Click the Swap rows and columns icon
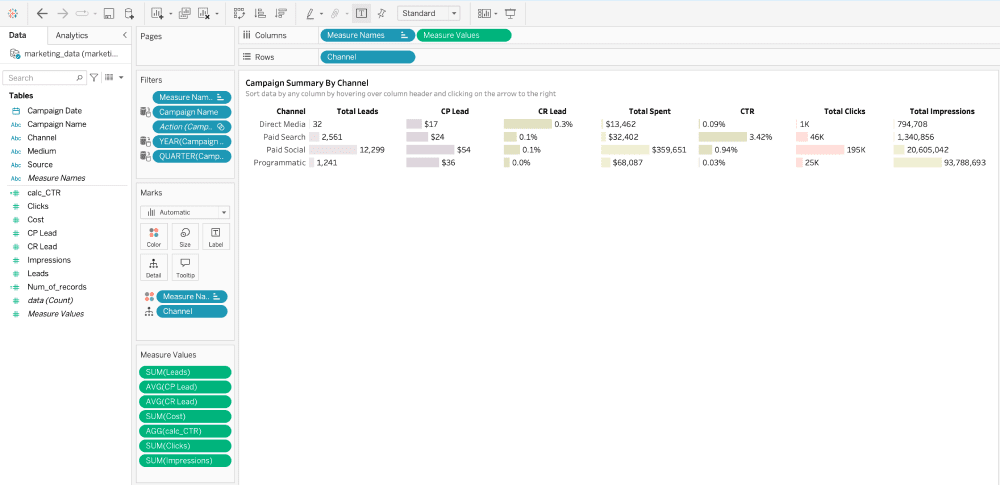1000x485 pixels. point(239,14)
